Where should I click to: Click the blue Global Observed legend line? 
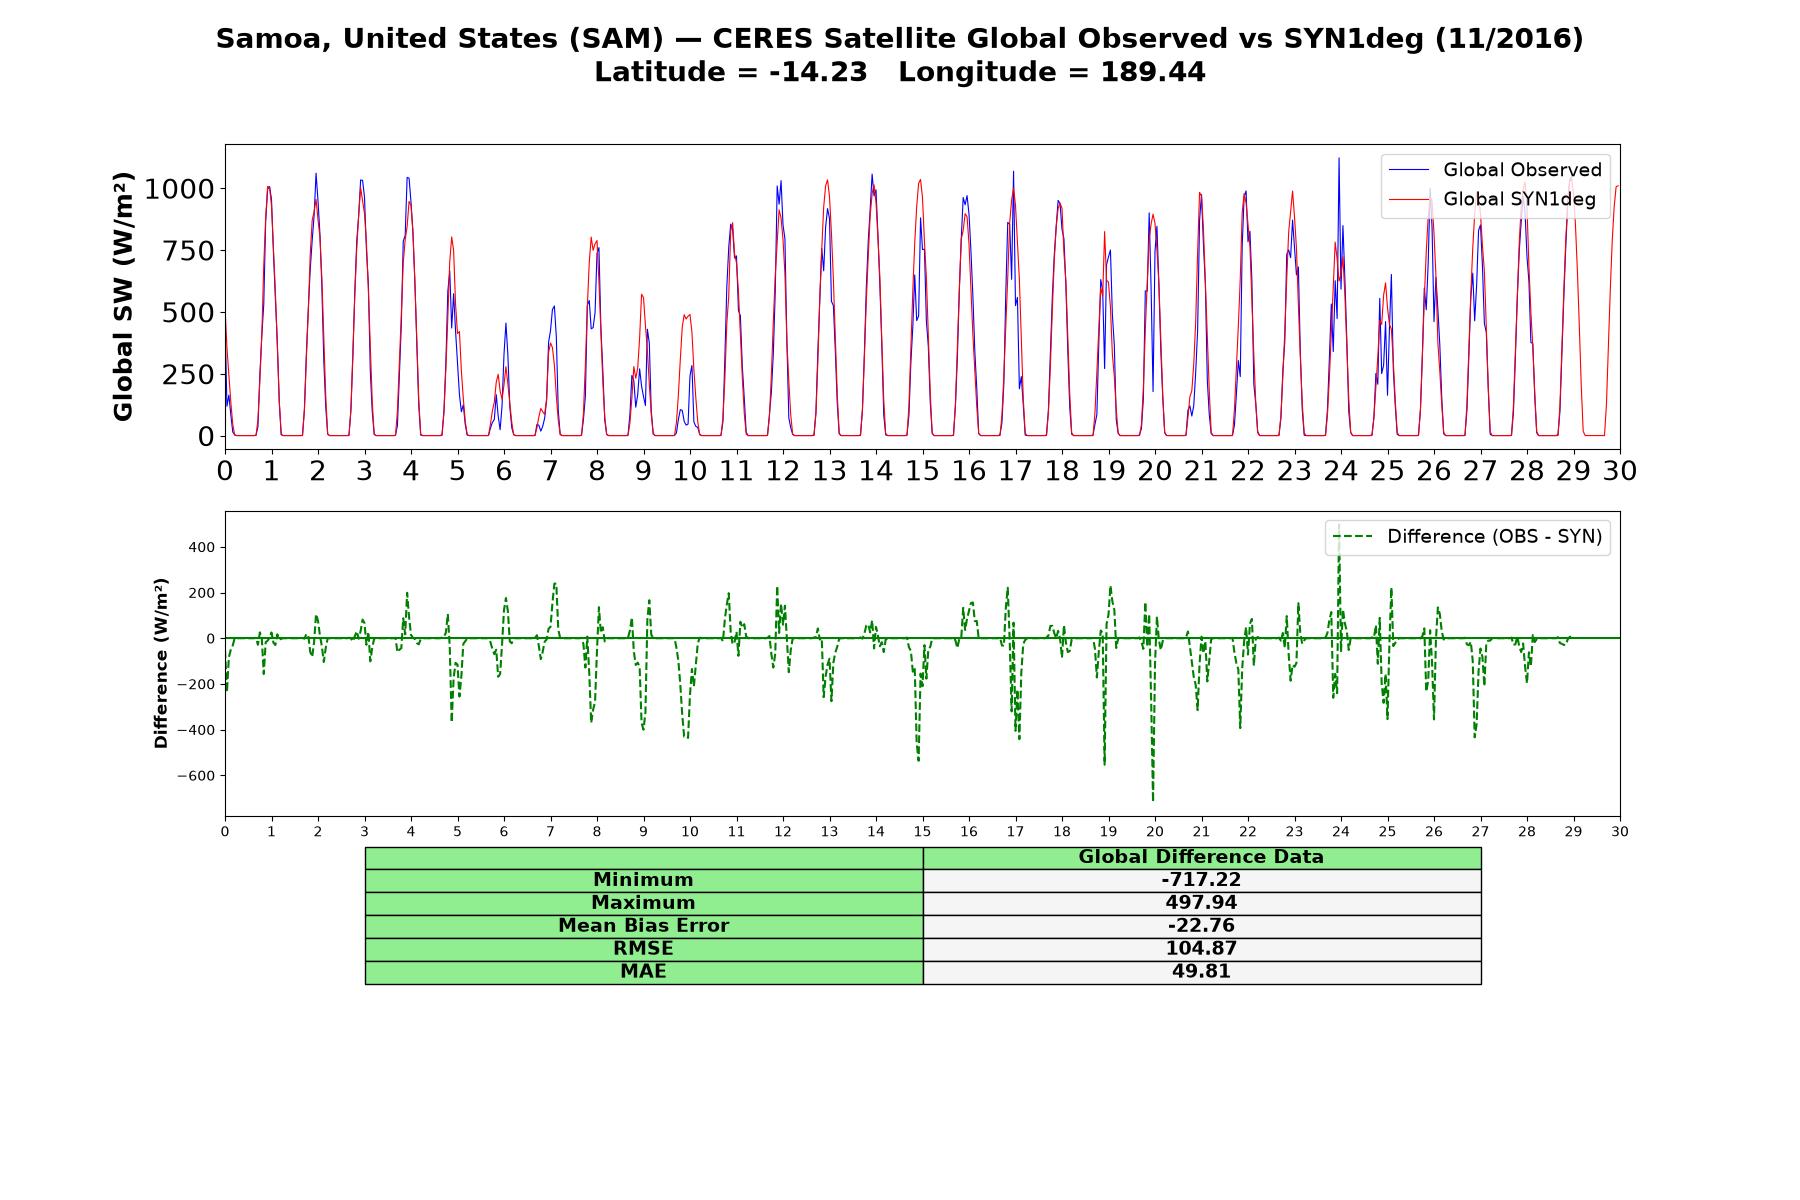(1410, 170)
